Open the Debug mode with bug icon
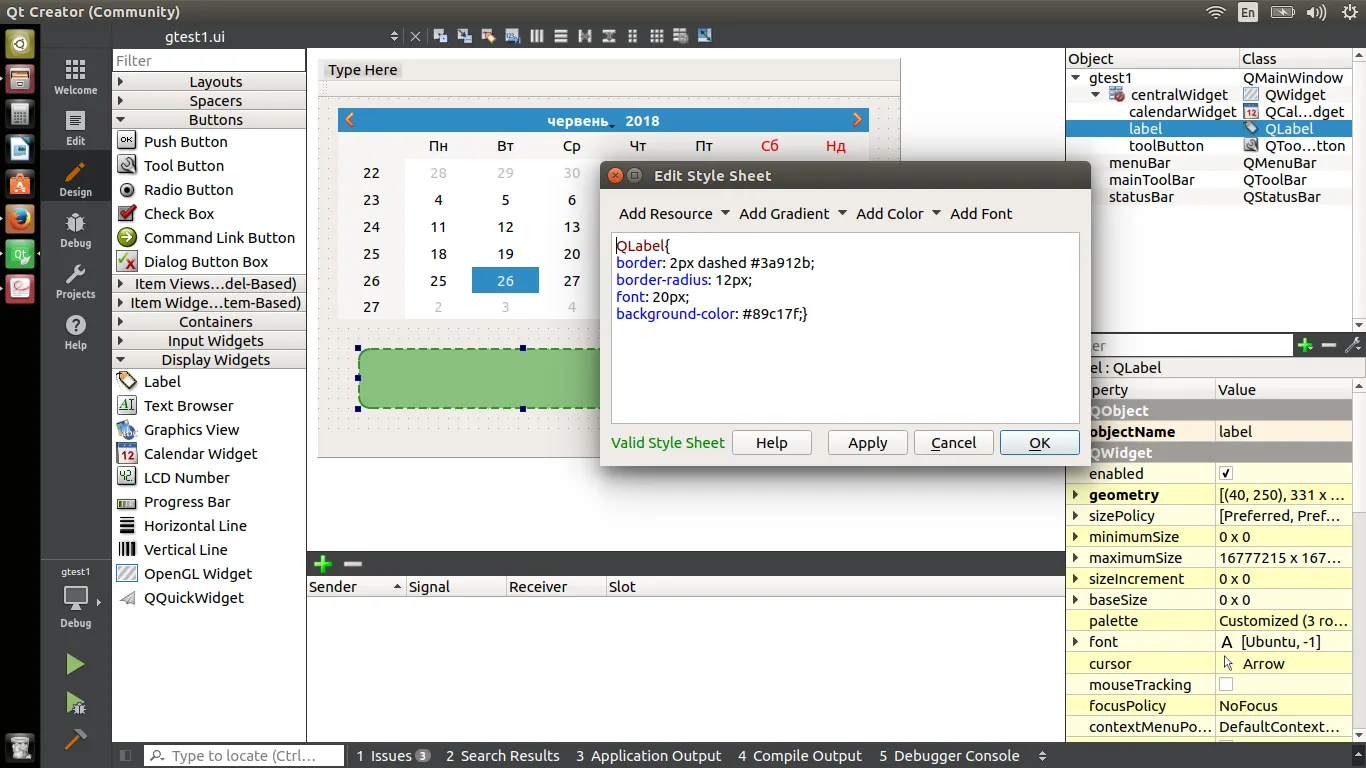The image size is (1366, 768). tap(75, 229)
